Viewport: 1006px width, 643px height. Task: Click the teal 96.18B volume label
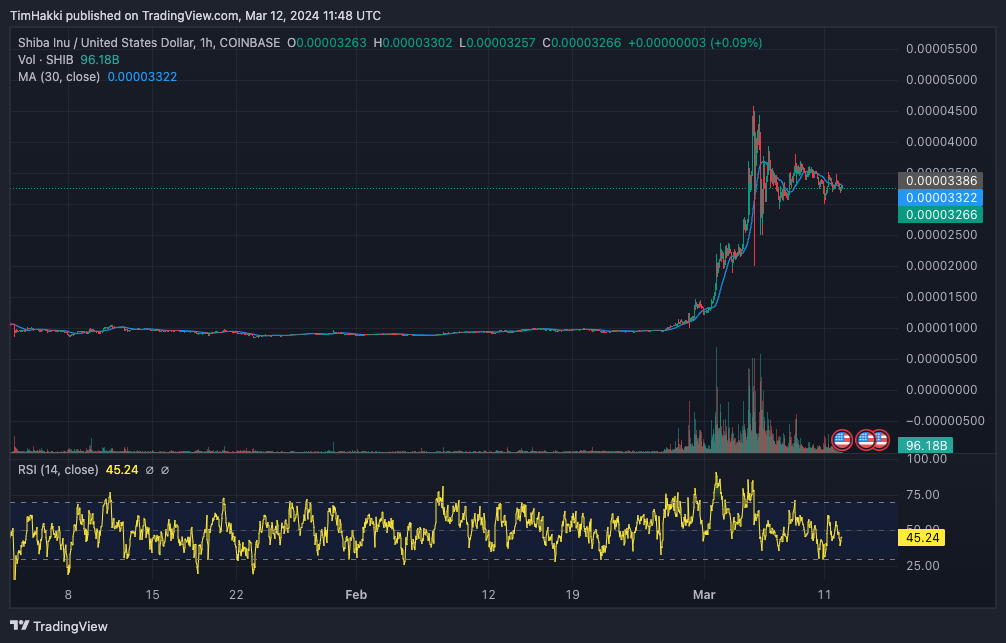click(926, 445)
